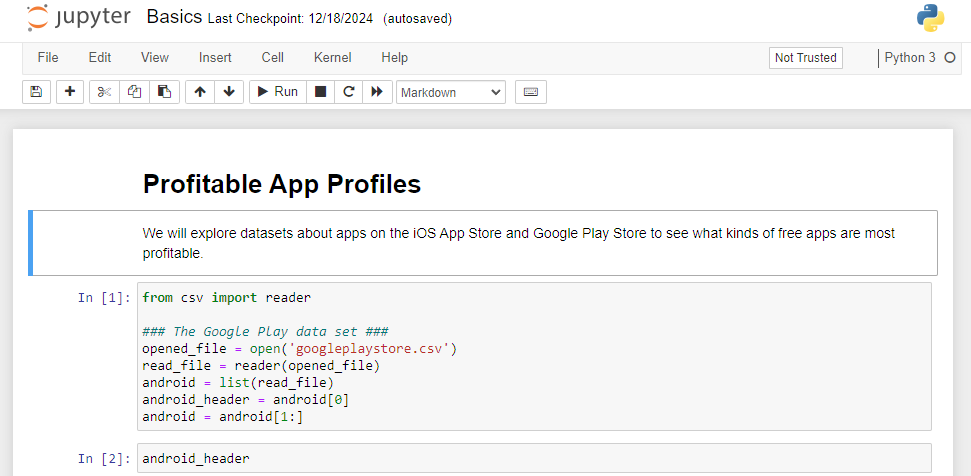This screenshot has width=971, height=476.
Task: Open the Insert menu
Action: point(215,58)
